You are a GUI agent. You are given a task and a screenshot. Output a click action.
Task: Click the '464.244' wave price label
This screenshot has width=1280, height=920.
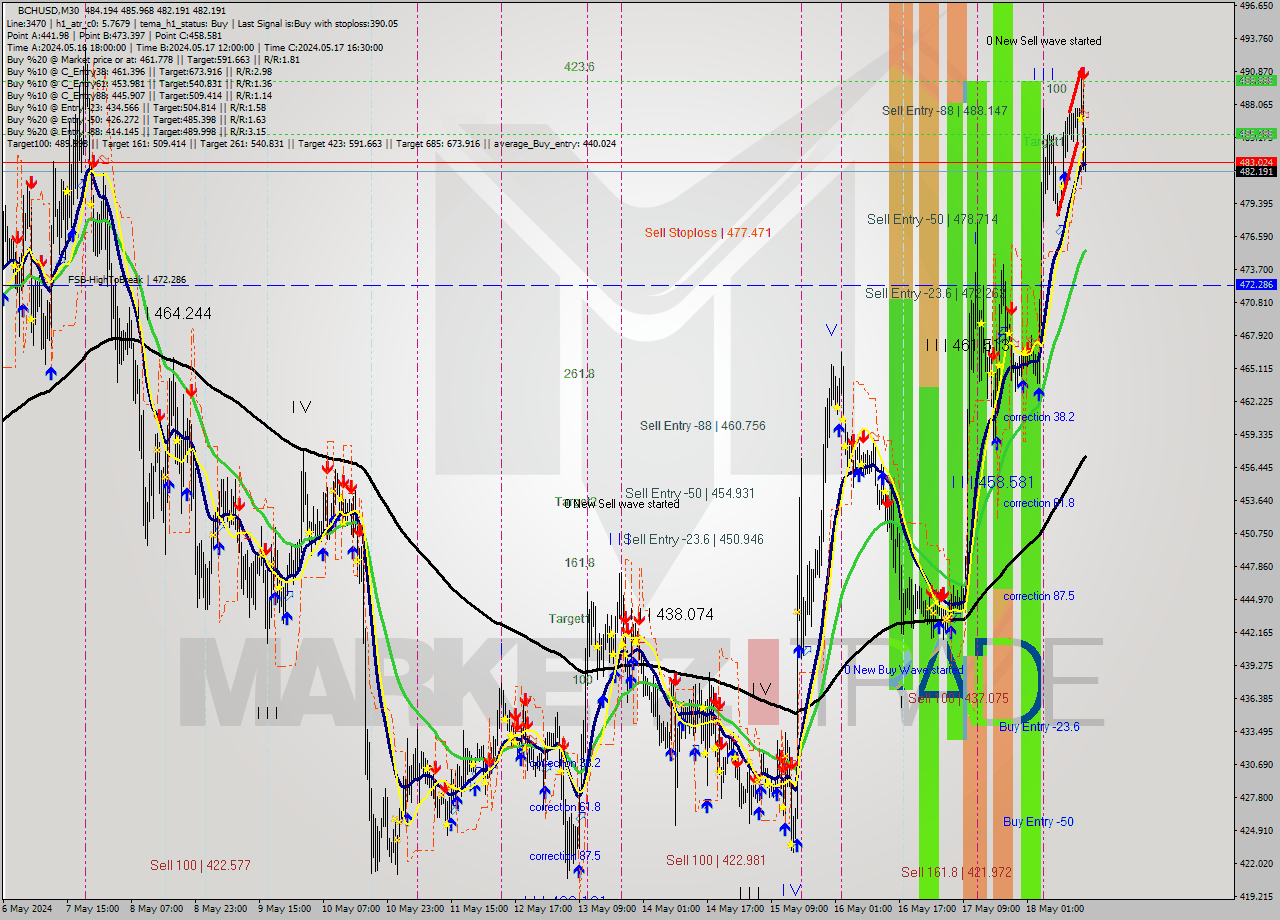tap(183, 314)
